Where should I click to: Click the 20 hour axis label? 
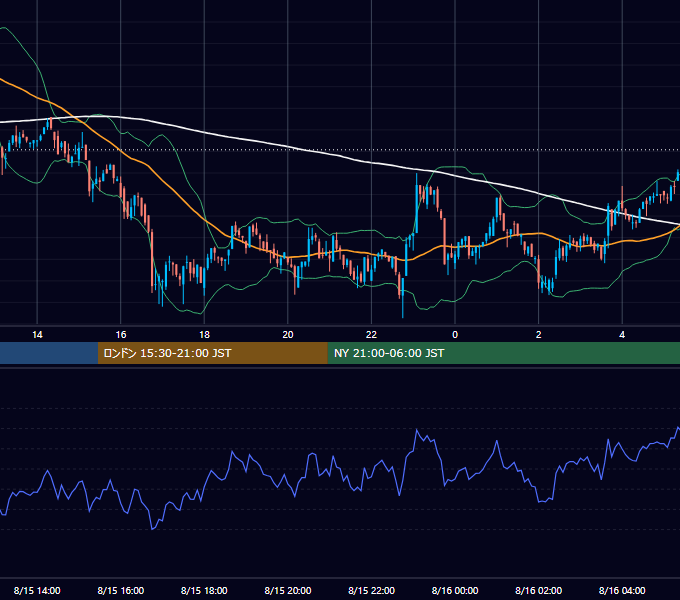pyautogui.click(x=288, y=335)
